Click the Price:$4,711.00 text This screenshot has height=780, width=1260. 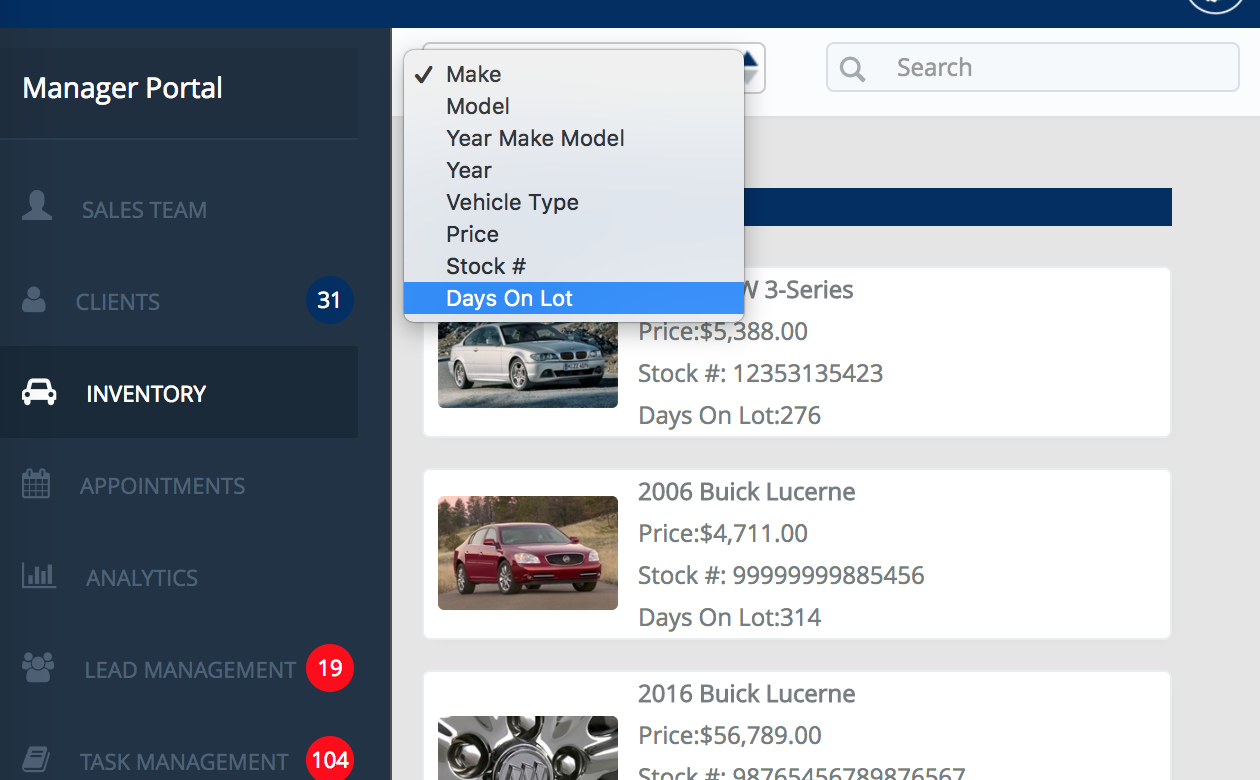[x=723, y=534]
